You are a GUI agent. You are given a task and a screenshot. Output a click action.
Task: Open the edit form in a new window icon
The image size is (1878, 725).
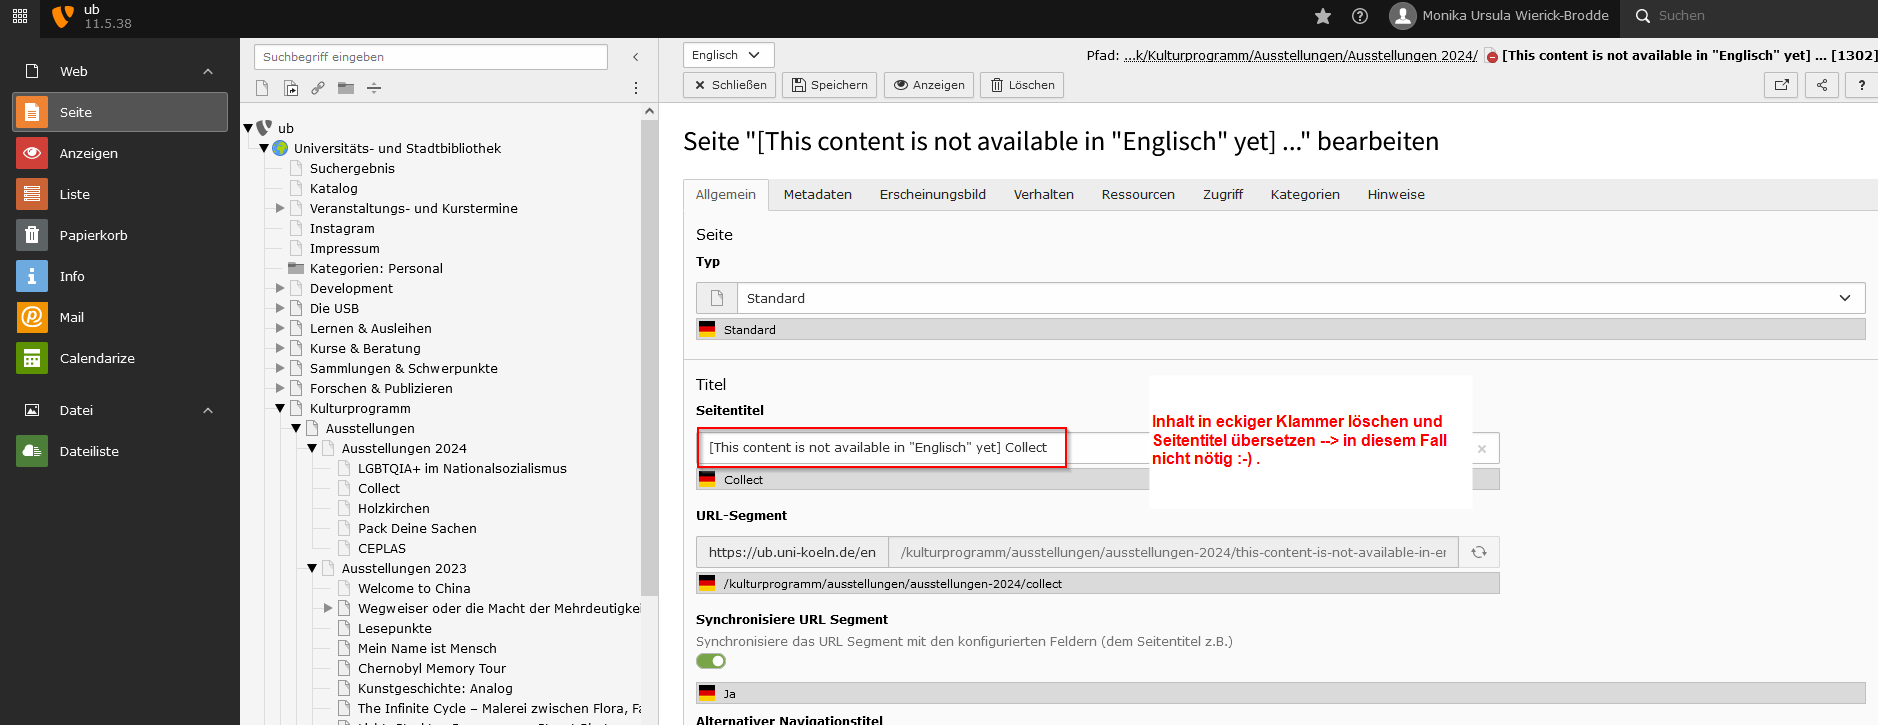click(1781, 85)
